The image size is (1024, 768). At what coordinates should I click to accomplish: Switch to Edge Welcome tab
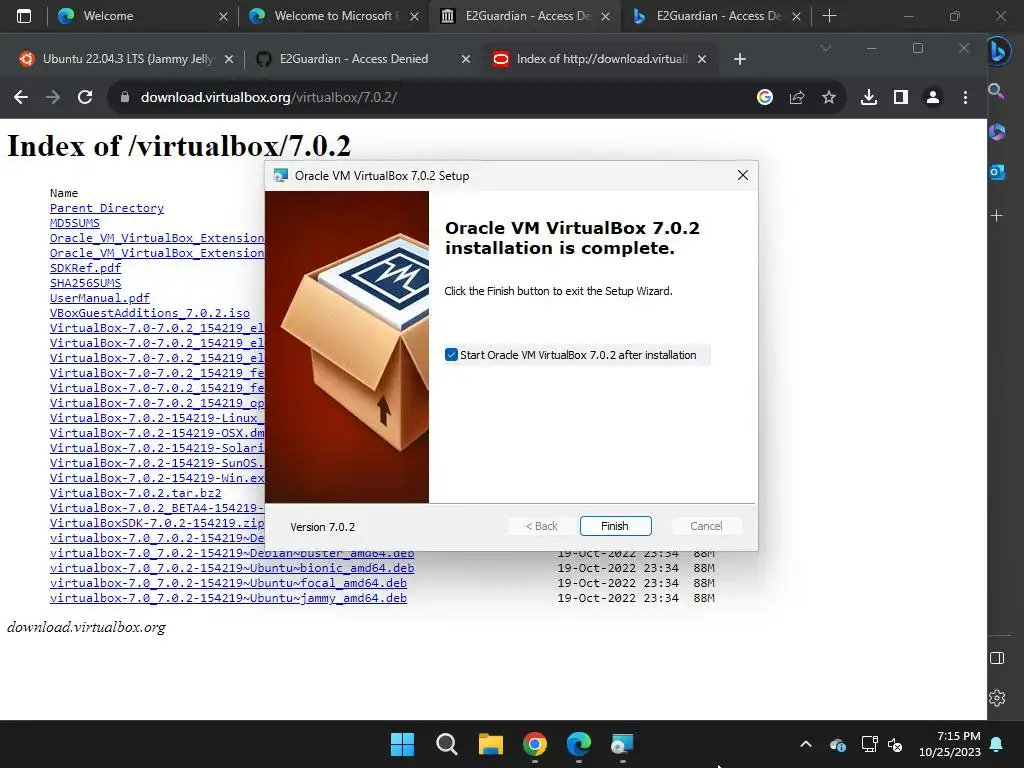tap(142, 16)
